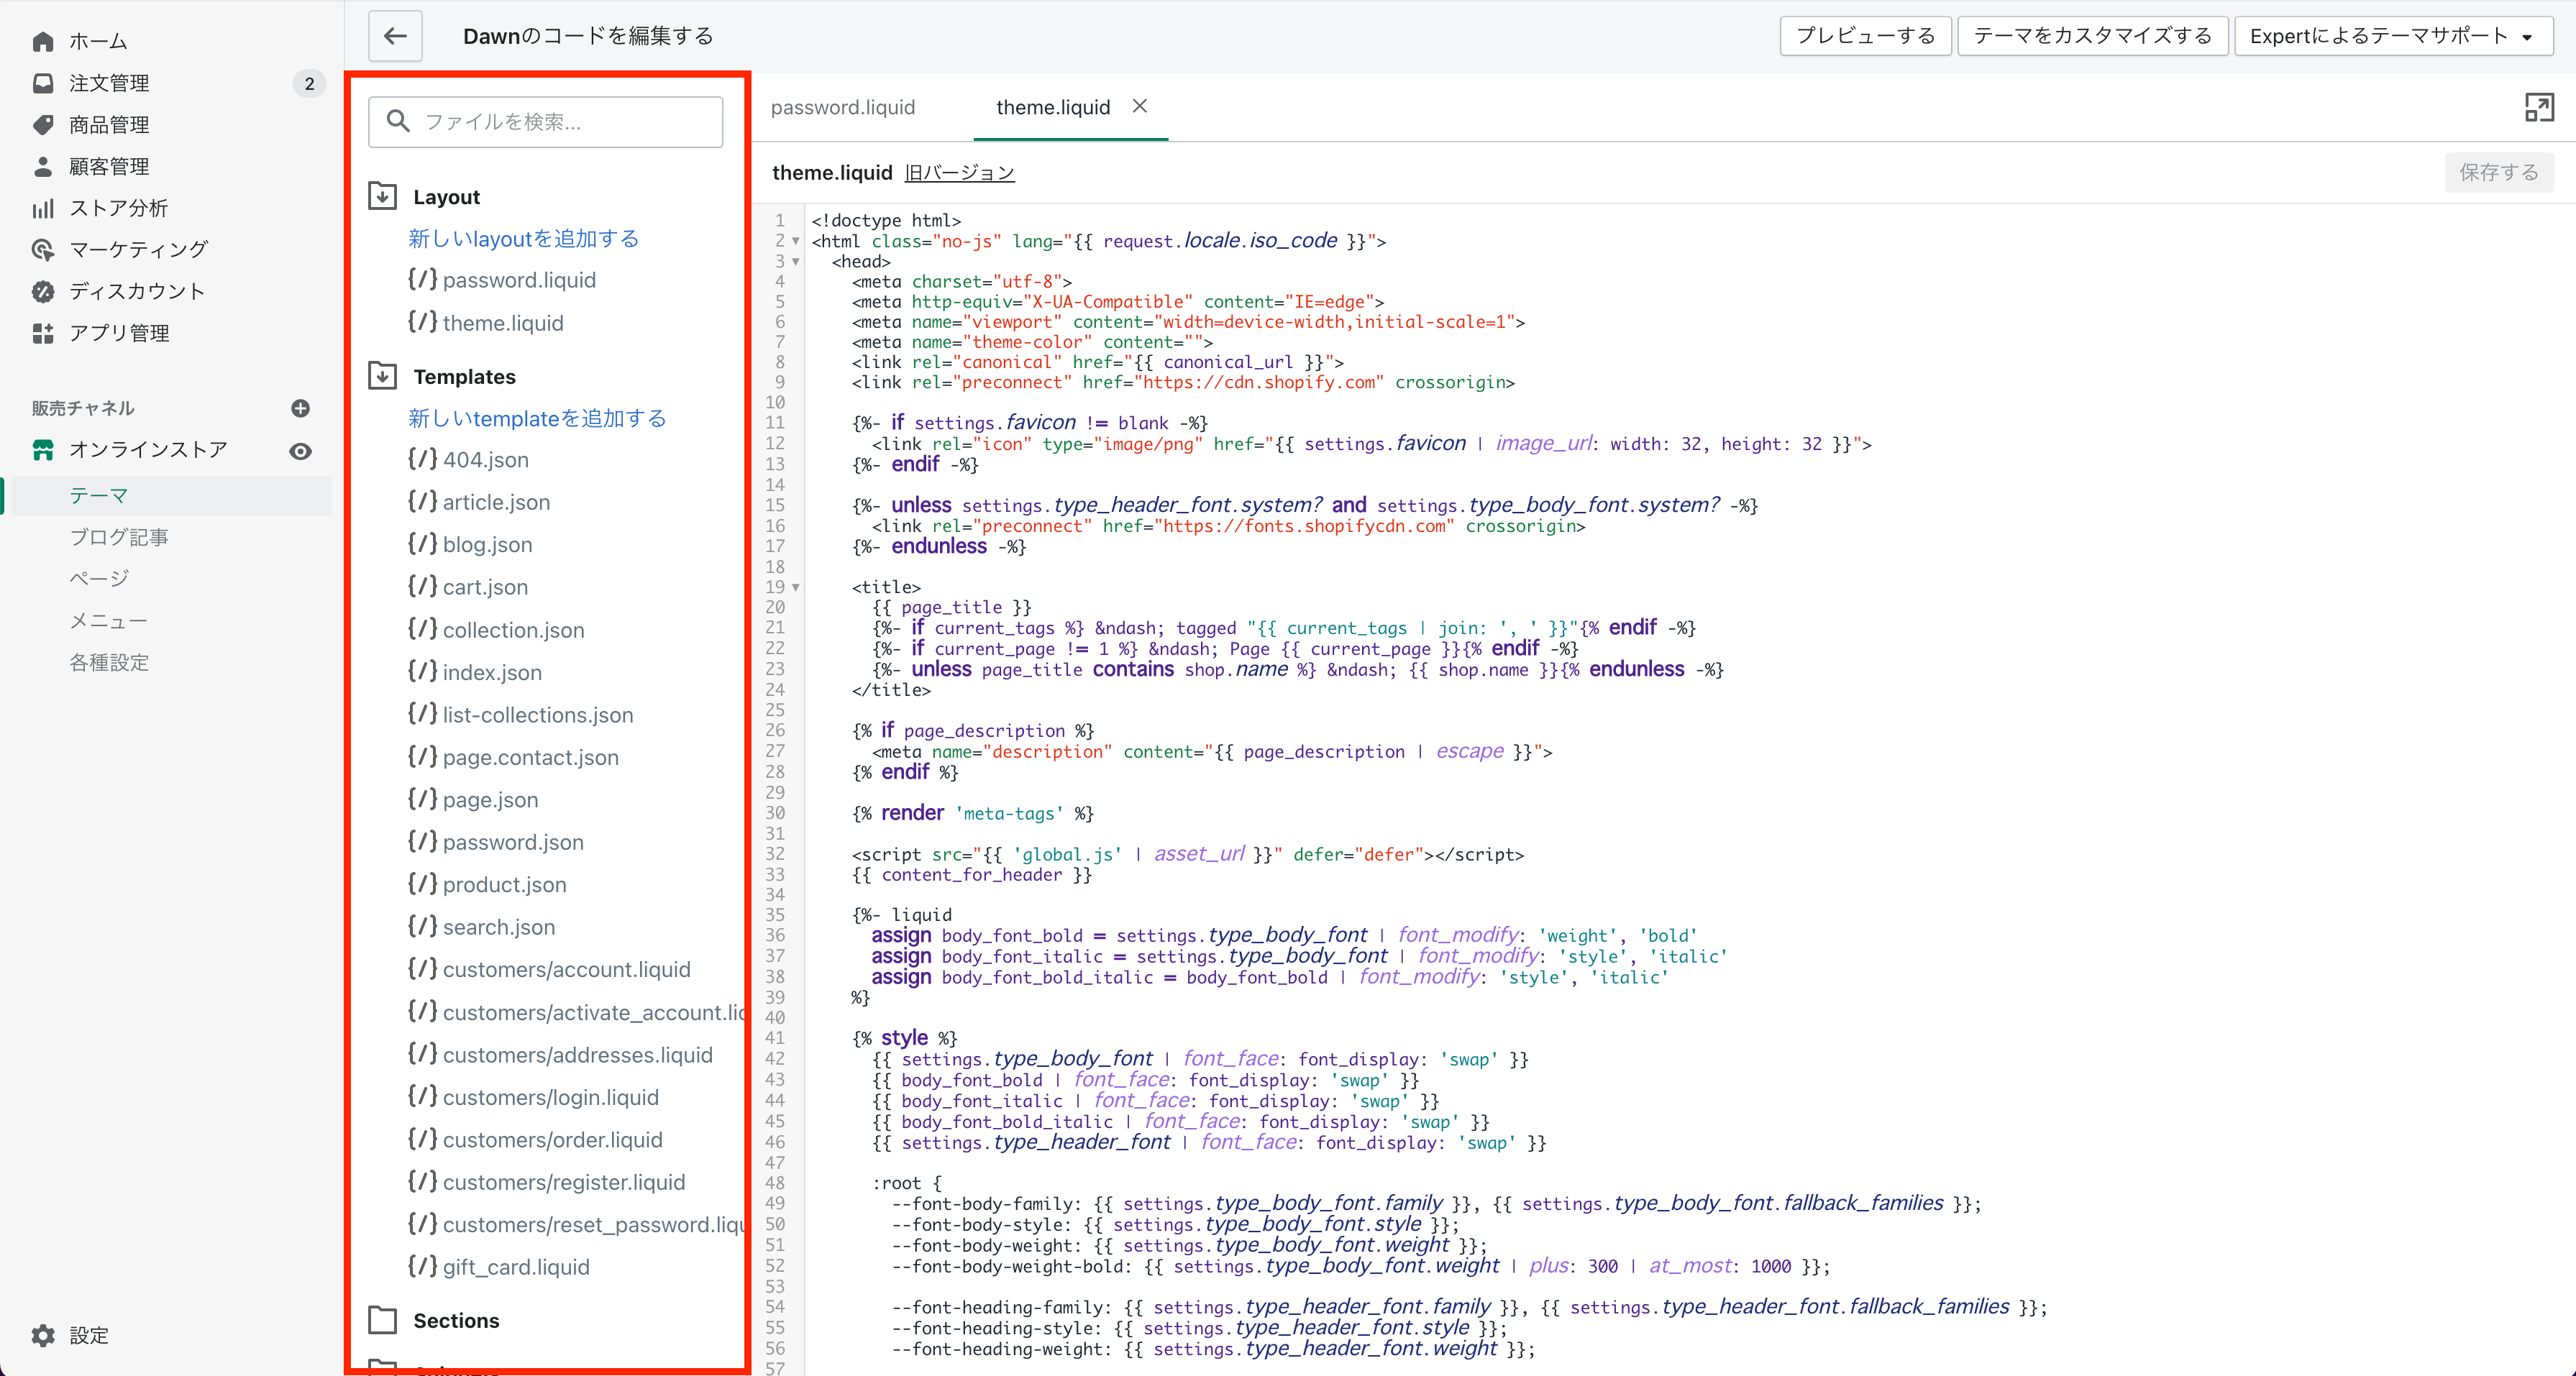Switch to the password.liquid tab

click(x=843, y=107)
